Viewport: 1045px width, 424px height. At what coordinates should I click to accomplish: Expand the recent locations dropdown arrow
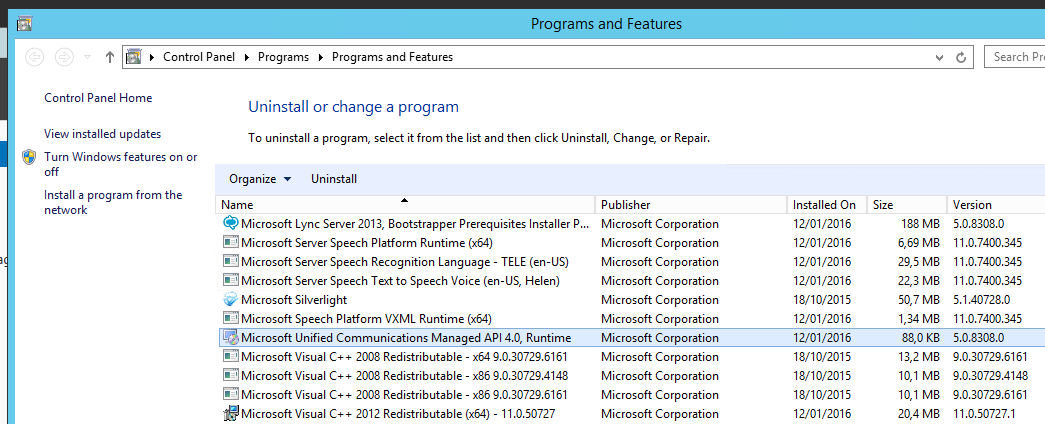[88, 57]
